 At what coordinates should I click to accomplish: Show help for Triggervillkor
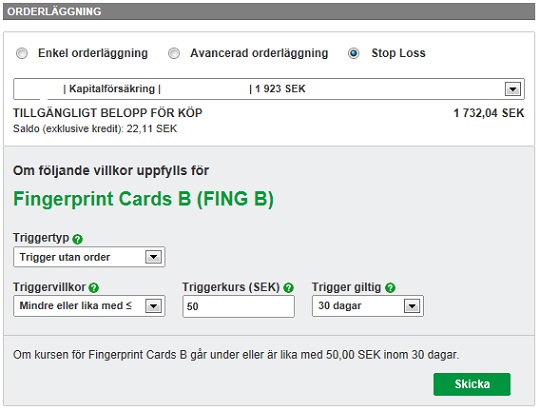tap(94, 288)
